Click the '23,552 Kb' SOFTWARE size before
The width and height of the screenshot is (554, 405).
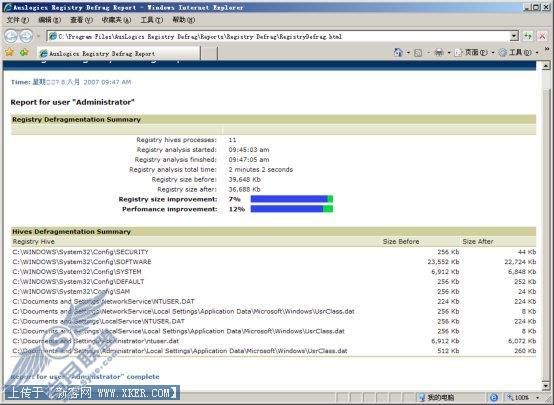point(443,262)
